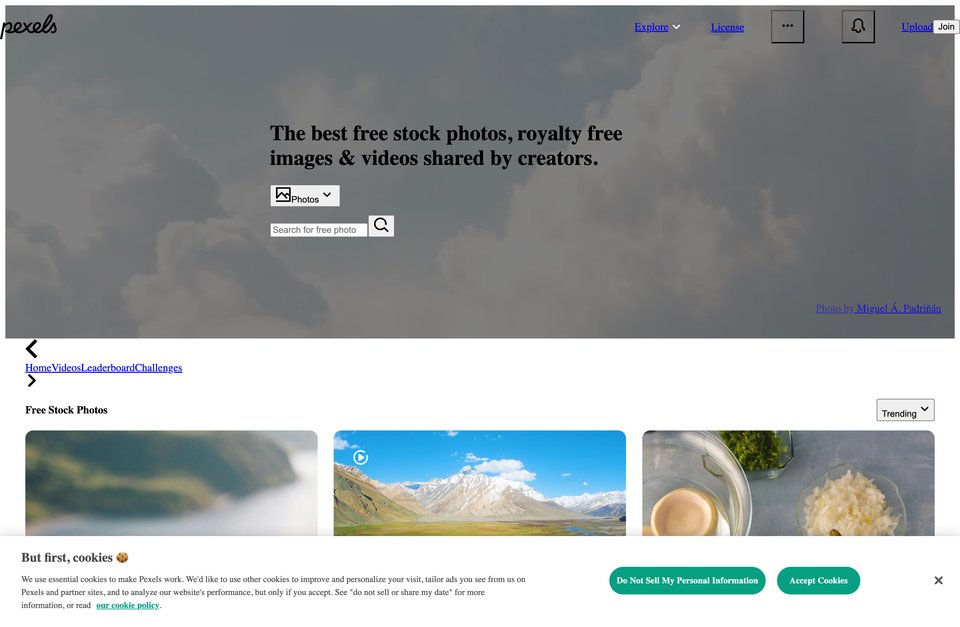Open notifications bell icon
The height and width of the screenshot is (627, 960).
[858, 26]
